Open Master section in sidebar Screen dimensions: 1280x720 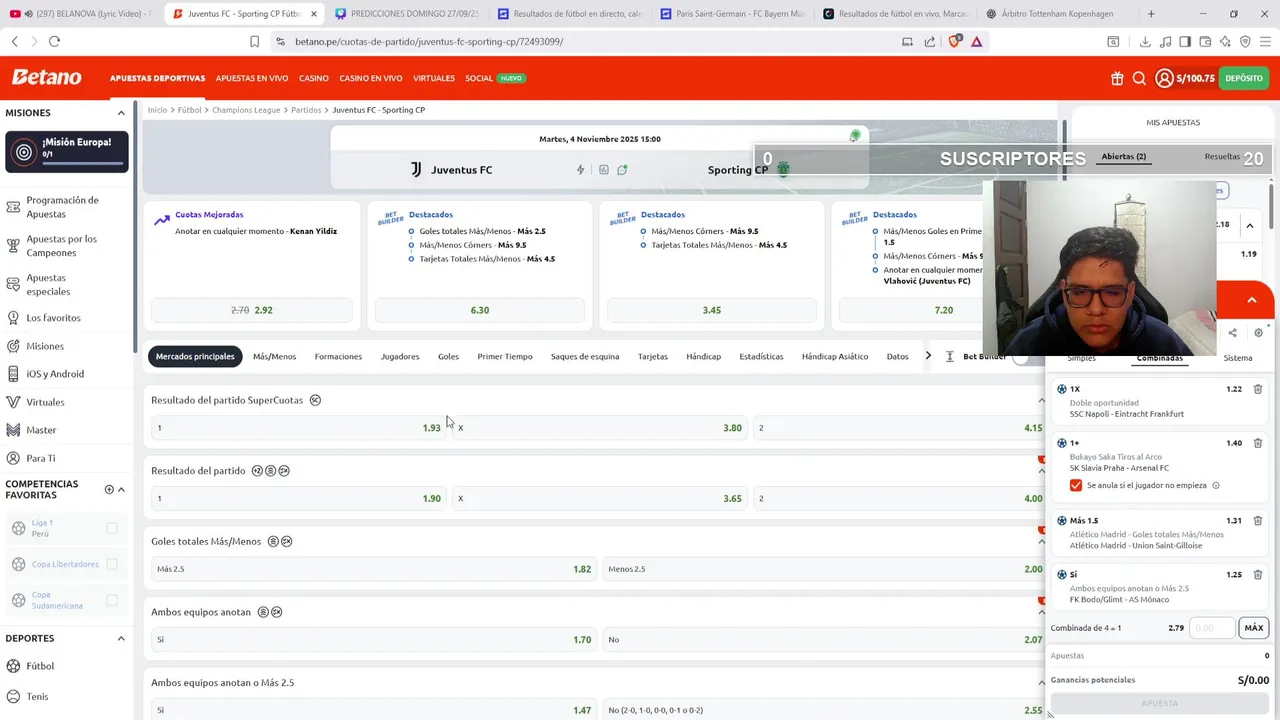41,430
